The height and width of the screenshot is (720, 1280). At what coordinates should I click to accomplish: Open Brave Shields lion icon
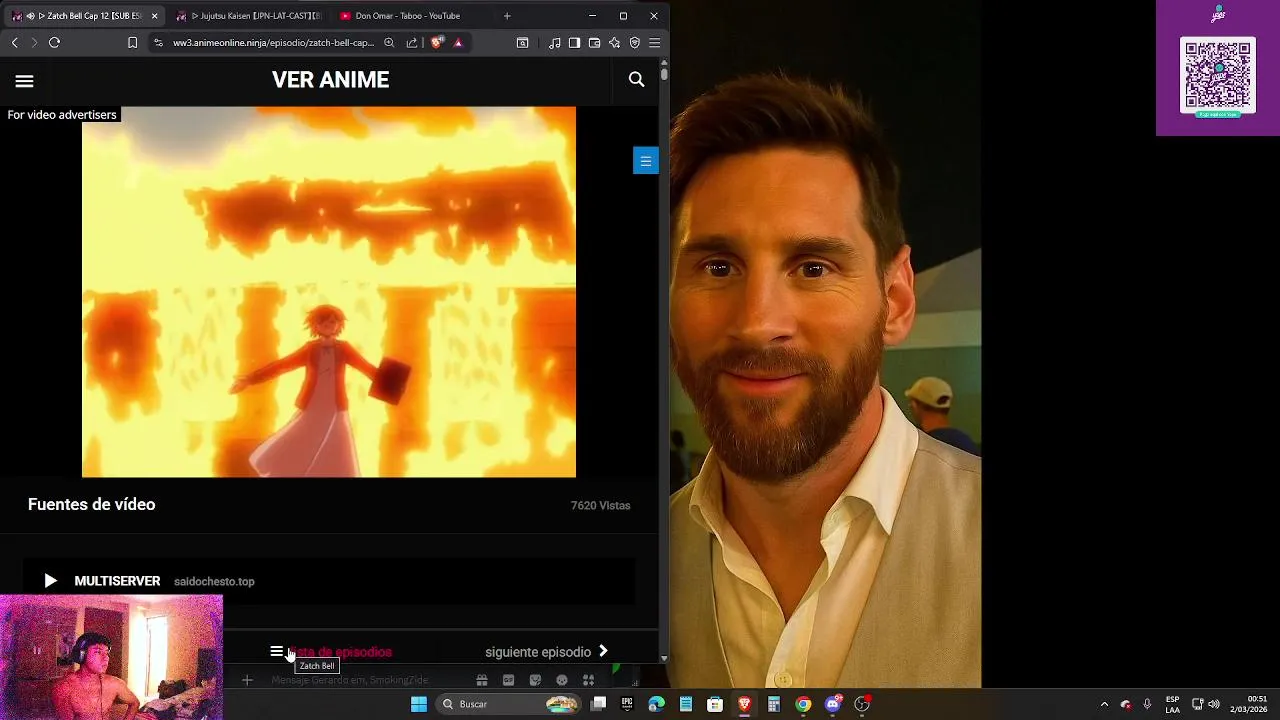click(437, 43)
